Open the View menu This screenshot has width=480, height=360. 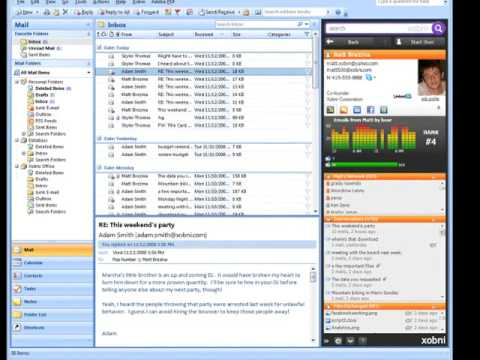tap(51, 2)
